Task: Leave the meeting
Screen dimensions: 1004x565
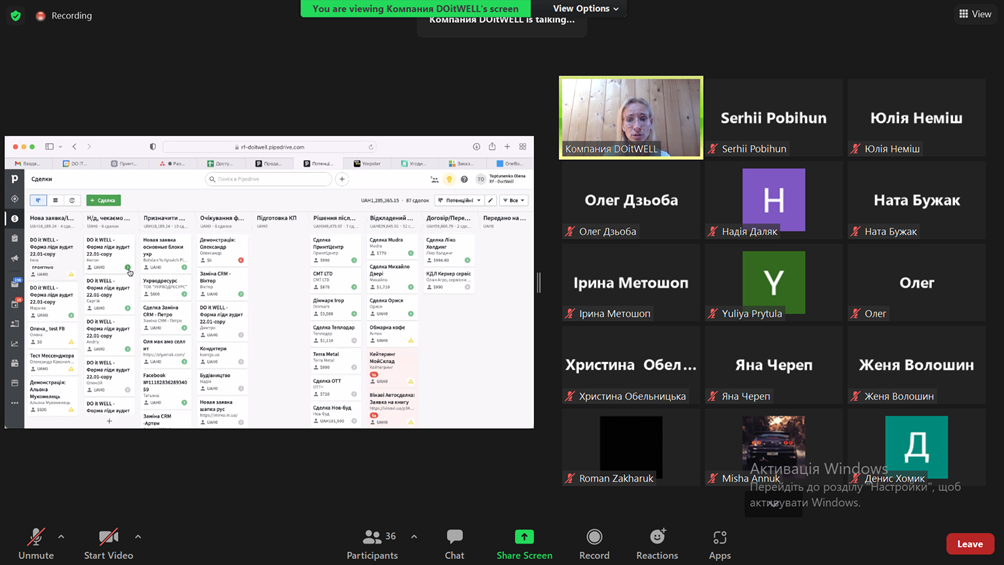Action: pos(969,544)
